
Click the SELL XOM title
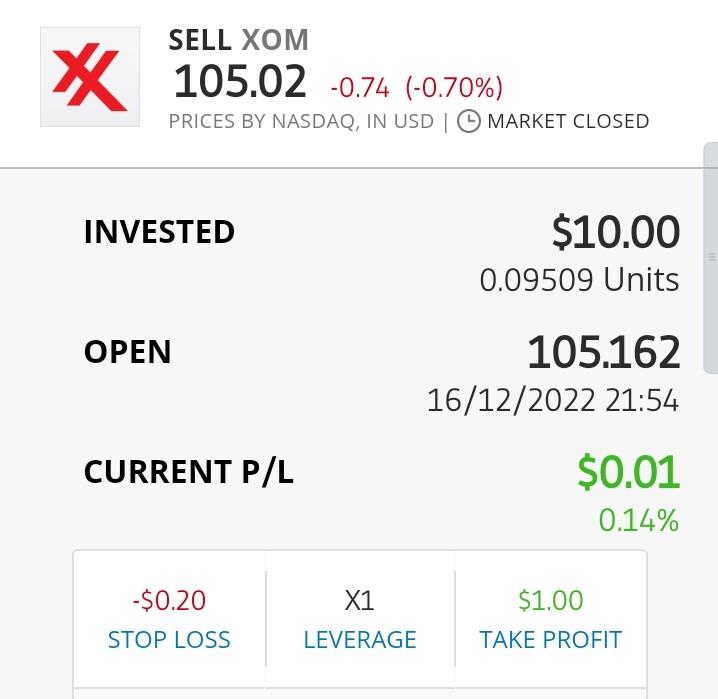pyautogui.click(x=239, y=40)
